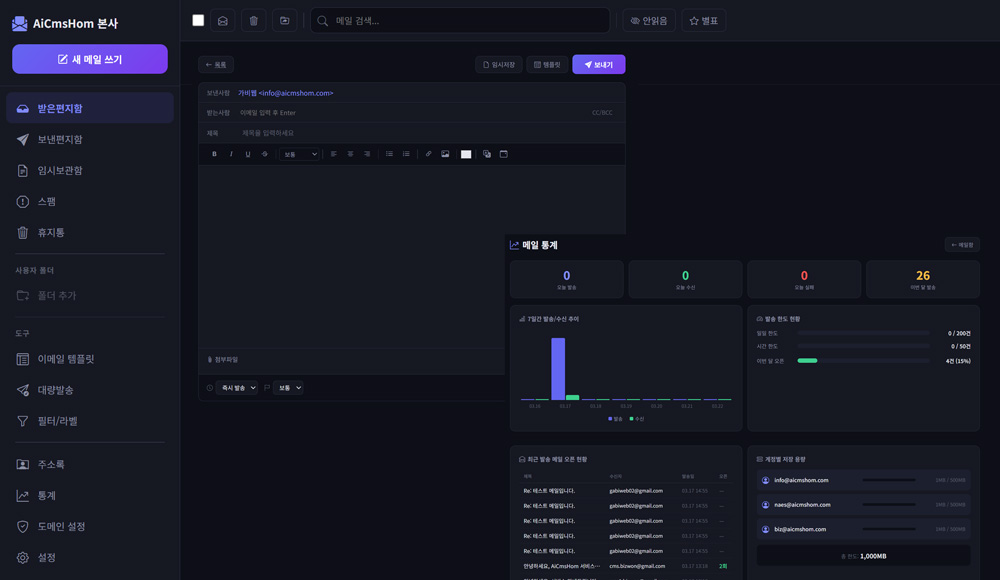Toggle the 안읽음 unread filter
This screenshot has width=1000, height=580.
[x=649, y=21]
